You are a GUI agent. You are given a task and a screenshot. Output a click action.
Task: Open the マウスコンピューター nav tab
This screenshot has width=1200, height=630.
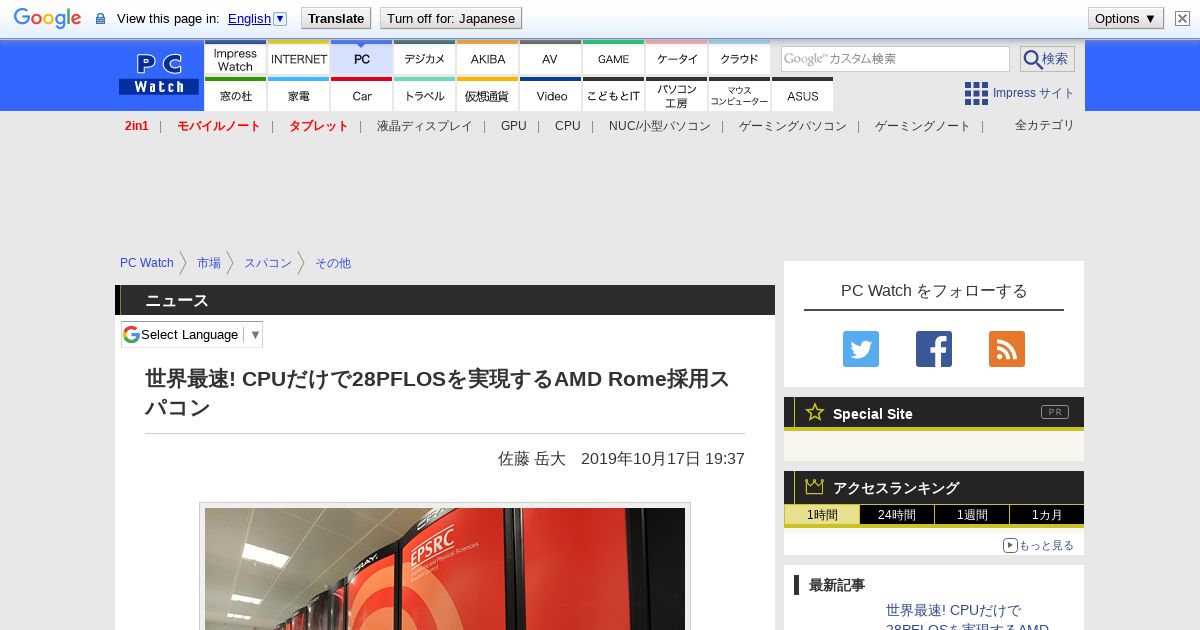pyautogui.click(x=740, y=95)
